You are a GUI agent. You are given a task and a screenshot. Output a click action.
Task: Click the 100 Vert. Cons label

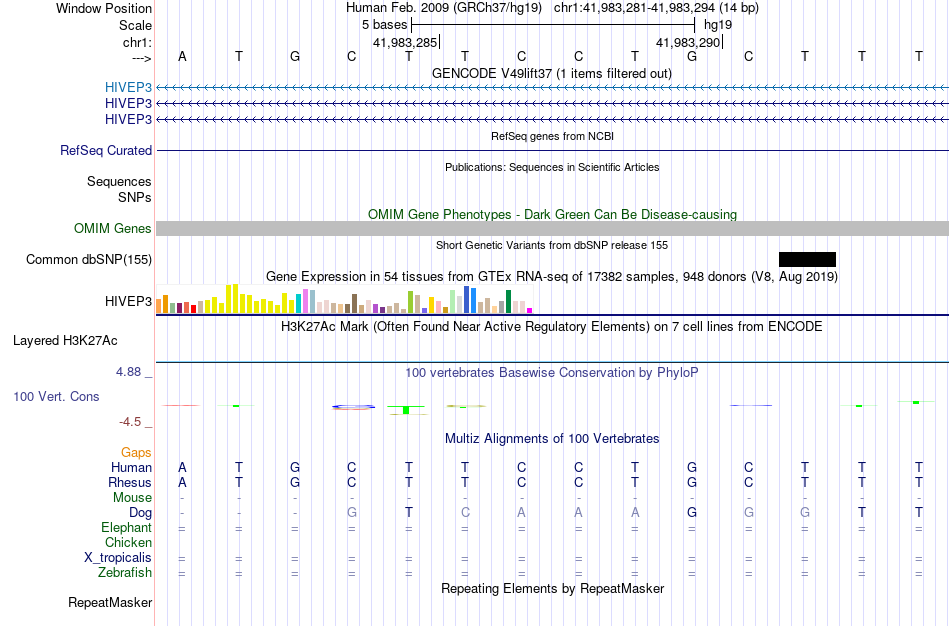(56, 396)
